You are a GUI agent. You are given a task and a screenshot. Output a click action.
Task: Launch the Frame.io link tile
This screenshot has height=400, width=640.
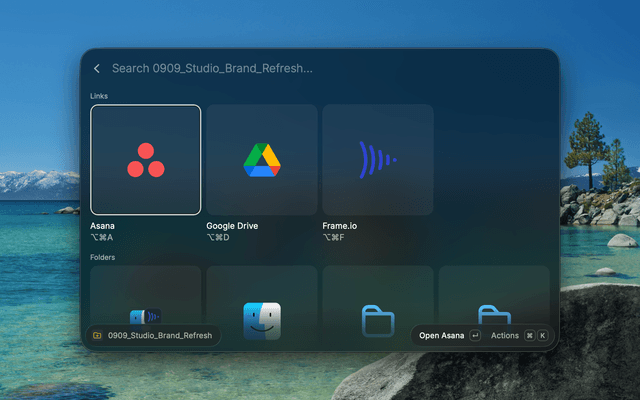(378, 160)
